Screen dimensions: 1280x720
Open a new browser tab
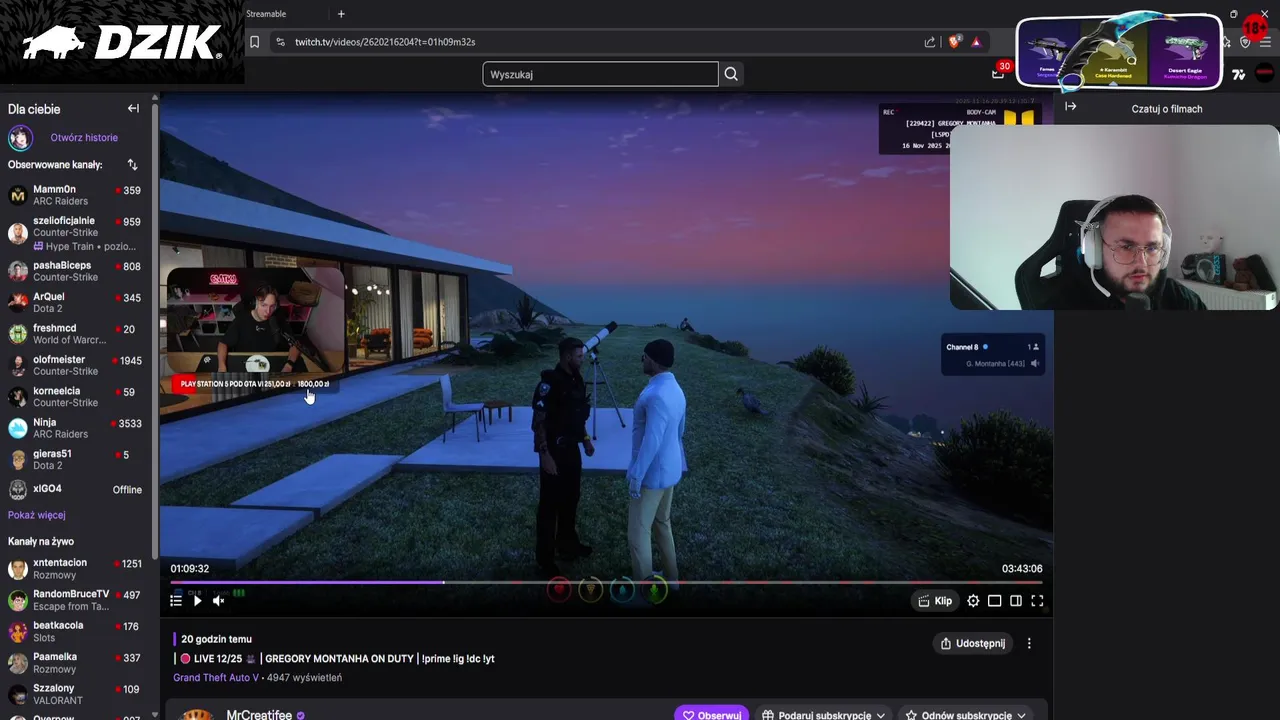coord(341,14)
